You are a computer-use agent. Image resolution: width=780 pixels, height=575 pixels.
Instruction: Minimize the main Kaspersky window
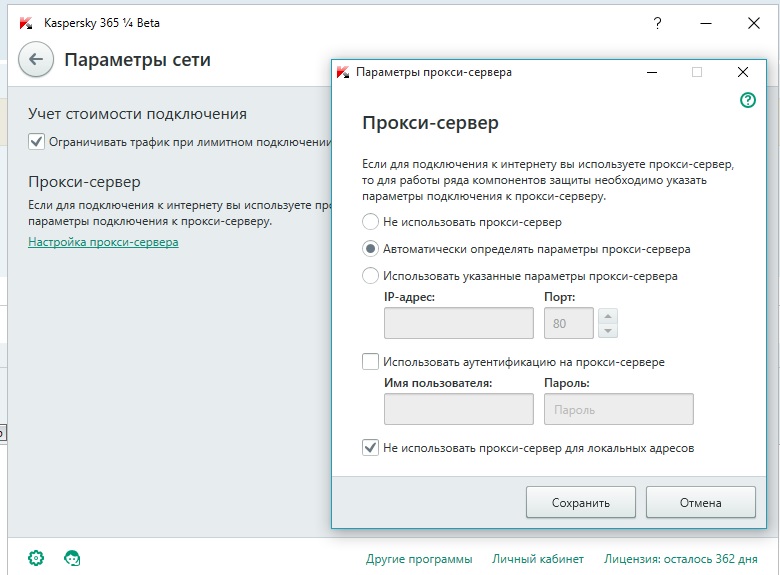705,23
